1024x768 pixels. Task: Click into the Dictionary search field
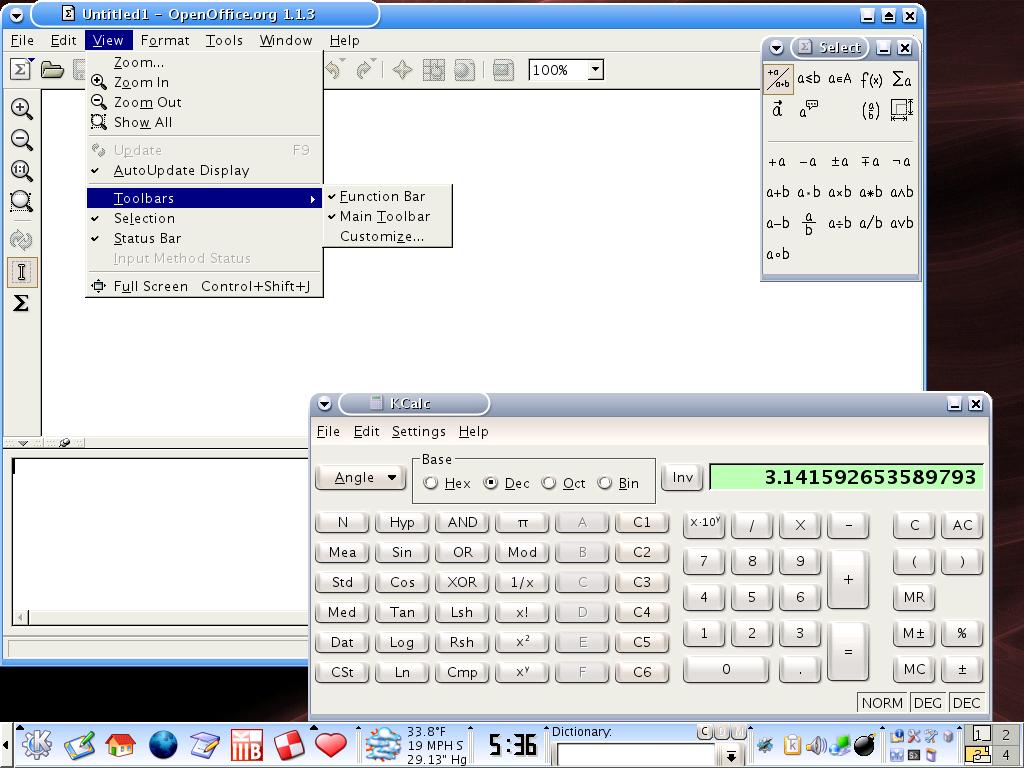click(x=636, y=755)
